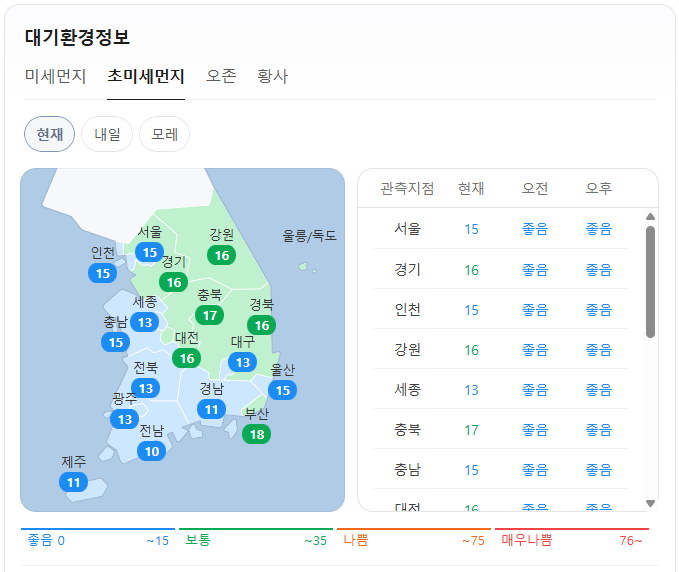The image size is (679, 572).
Task: Click the 좋음 legend label
Action: coord(40,540)
